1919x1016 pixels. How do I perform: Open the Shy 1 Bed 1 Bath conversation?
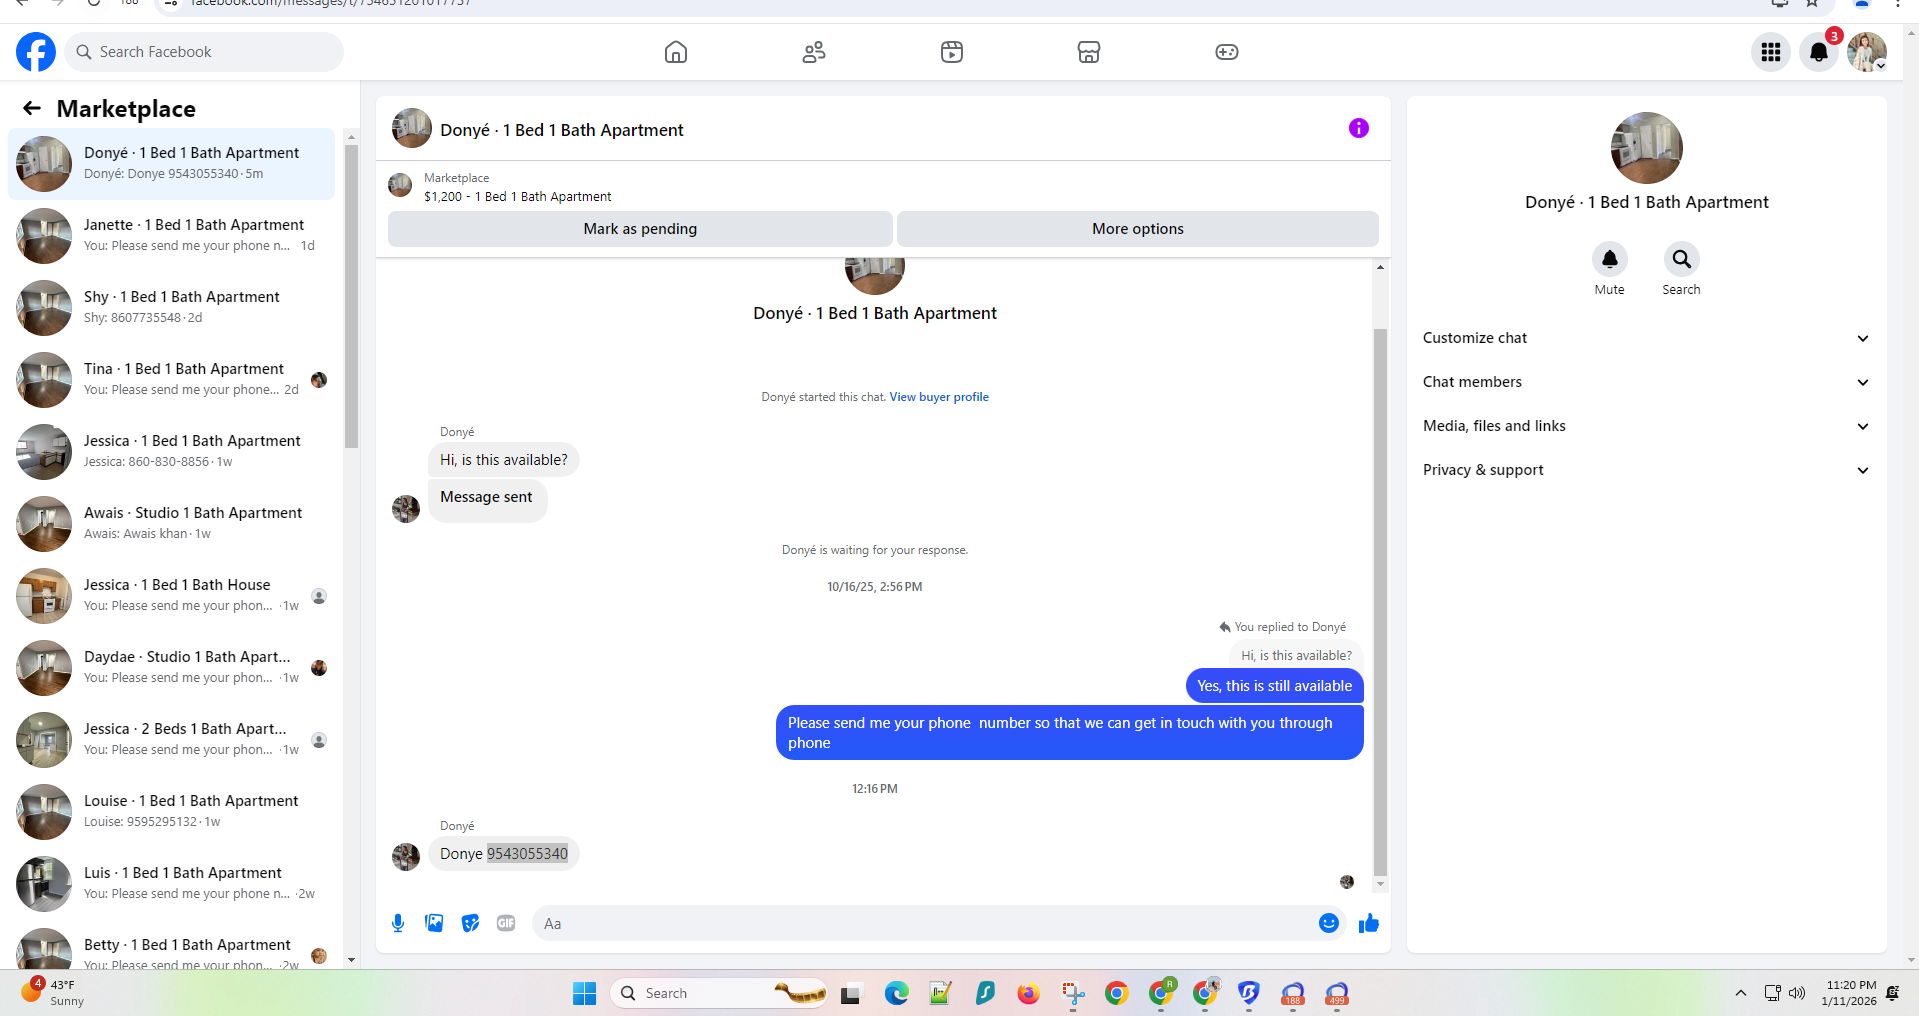click(172, 308)
